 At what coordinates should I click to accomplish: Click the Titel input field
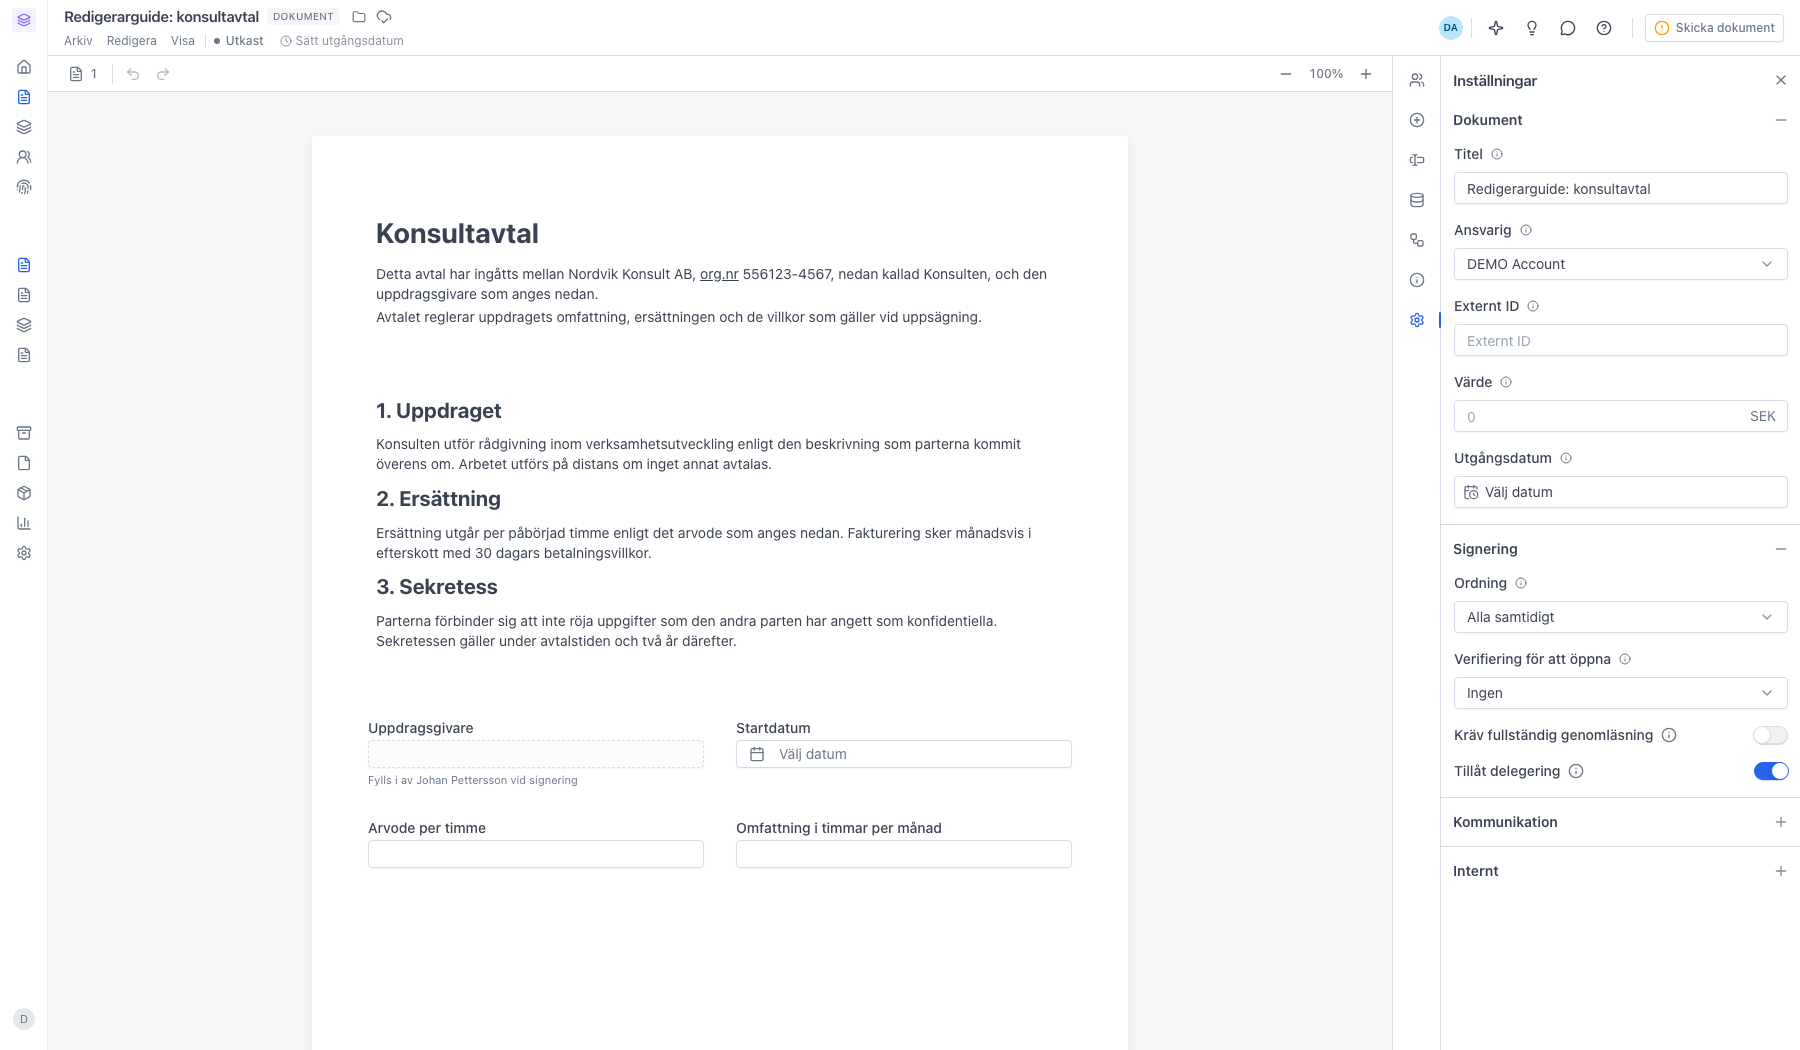tap(1620, 188)
